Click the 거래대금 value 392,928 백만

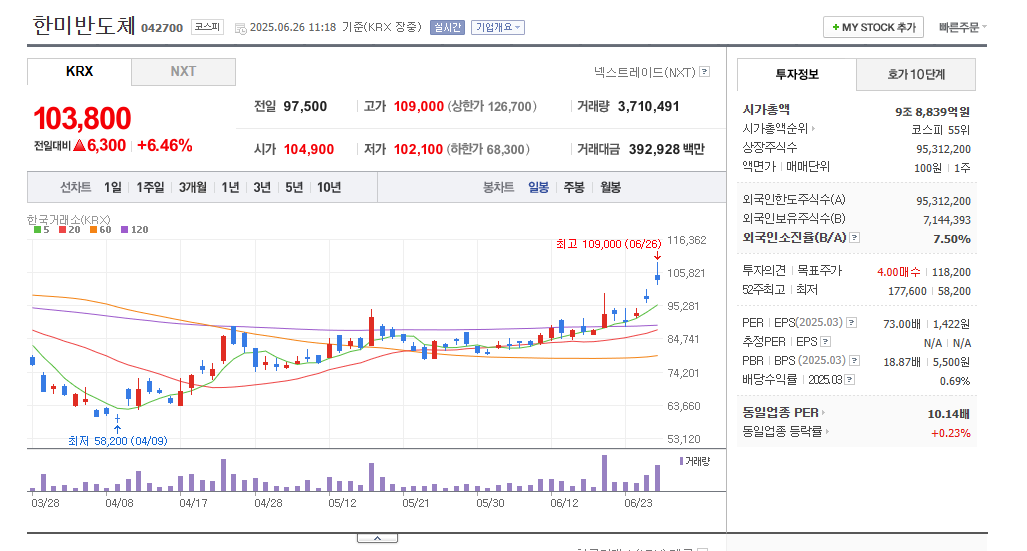pyautogui.click(x=667, y=149)
